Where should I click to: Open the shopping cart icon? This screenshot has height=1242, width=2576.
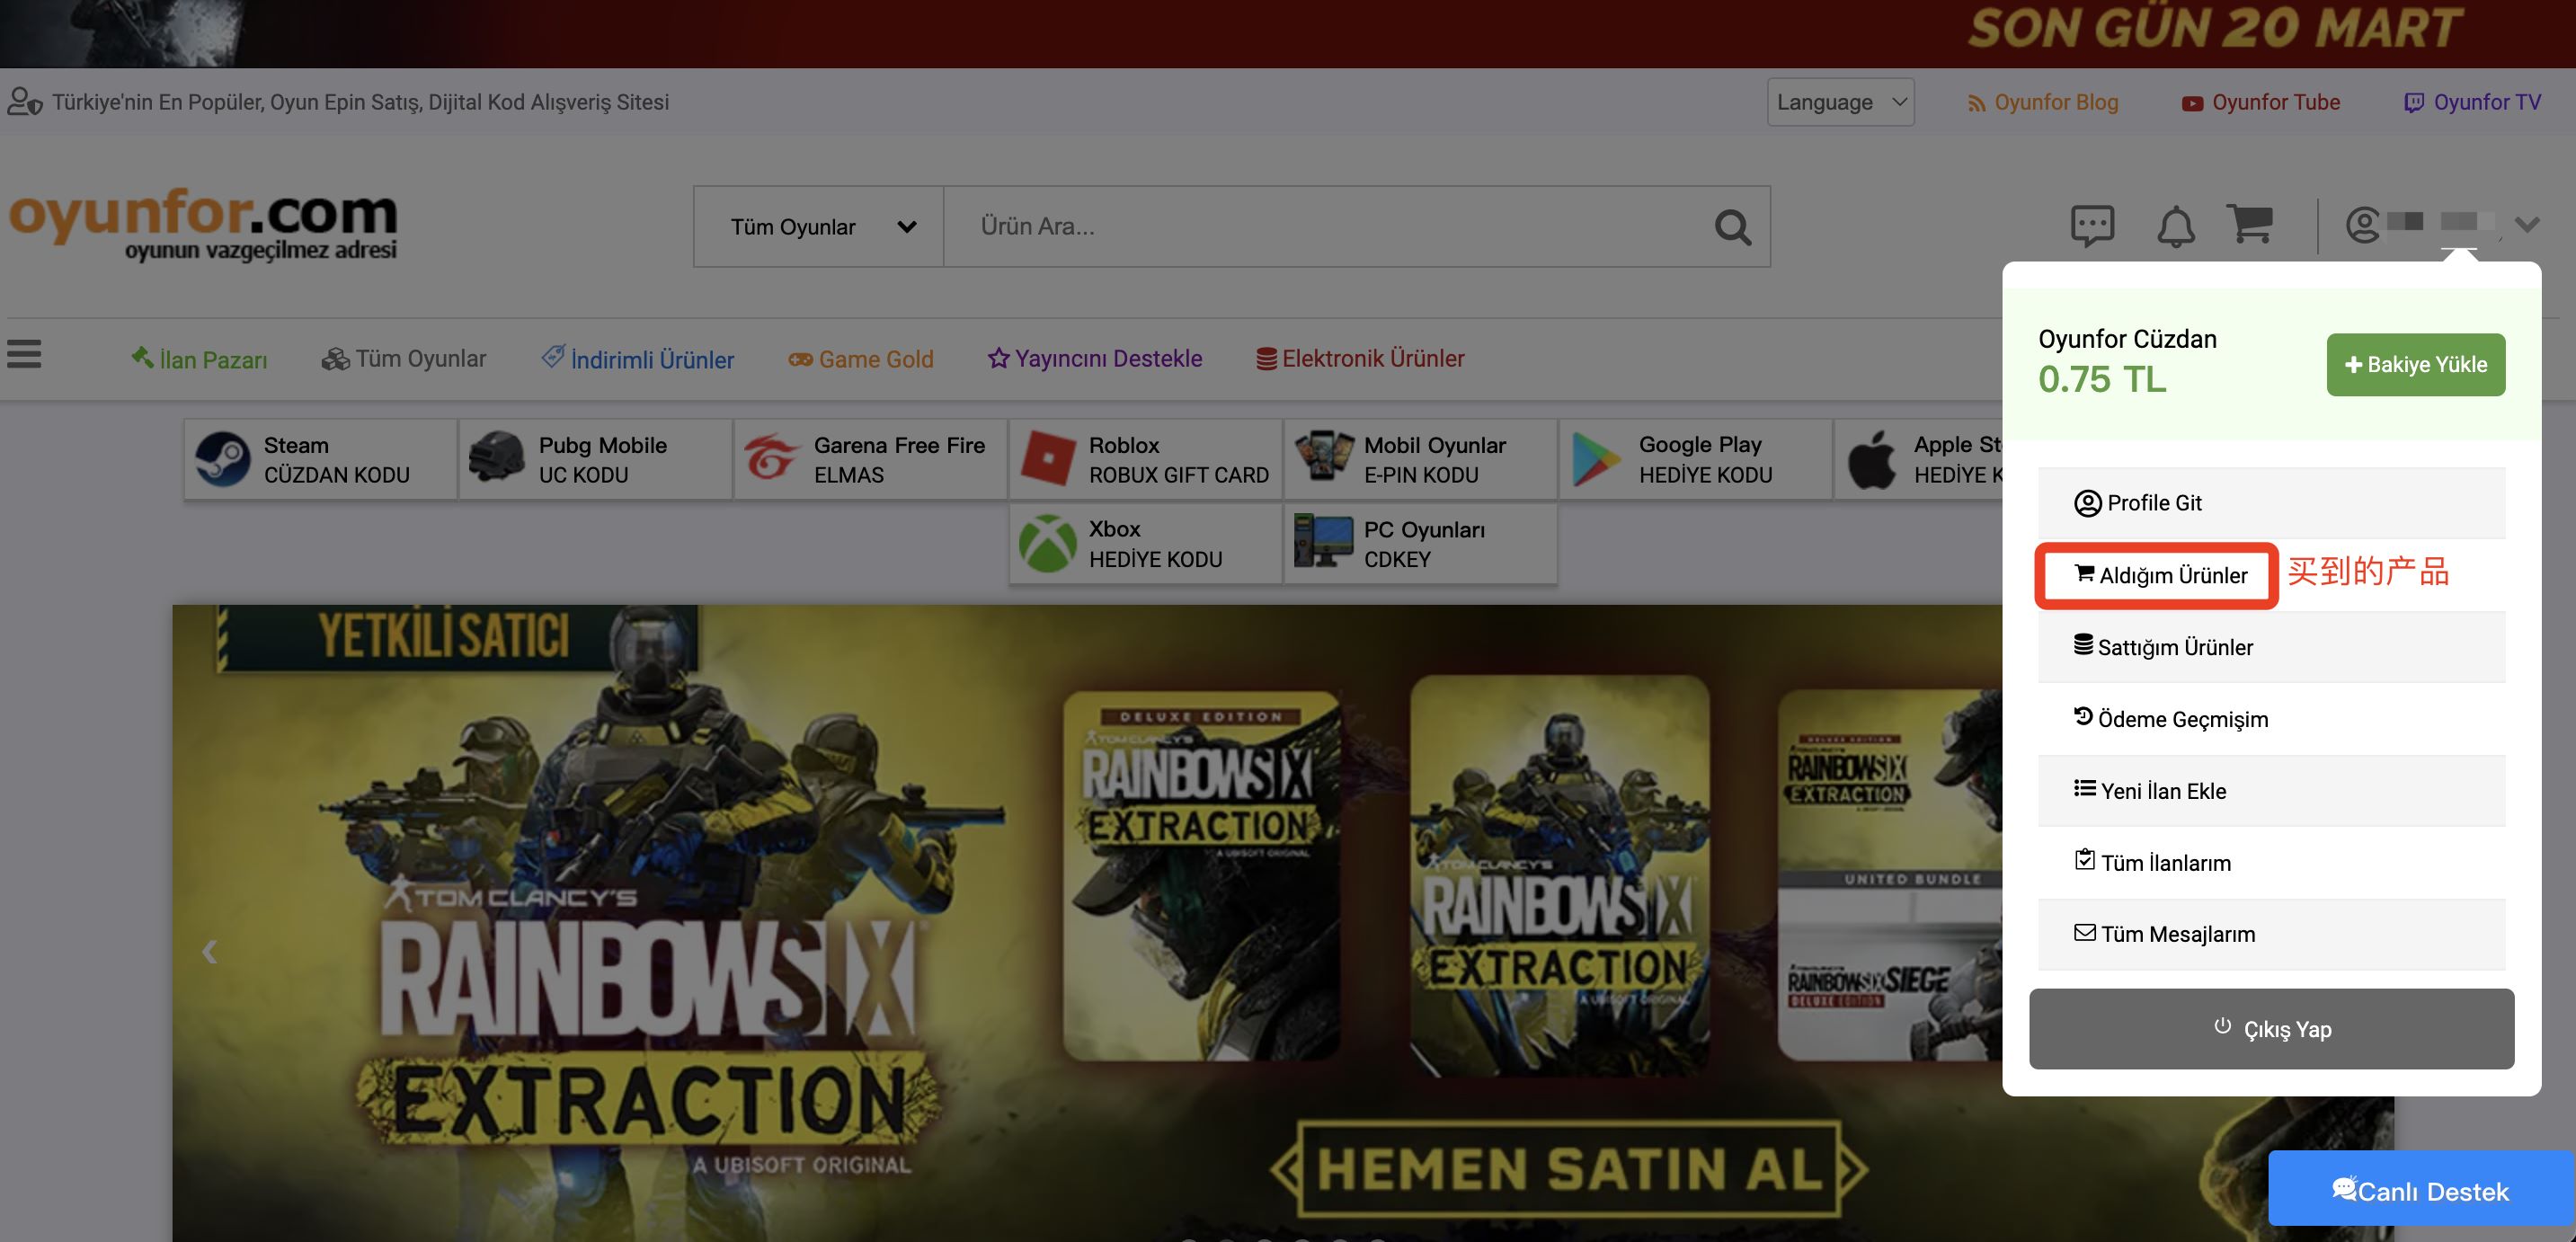pyautogui.click(x=2249, y=224)
